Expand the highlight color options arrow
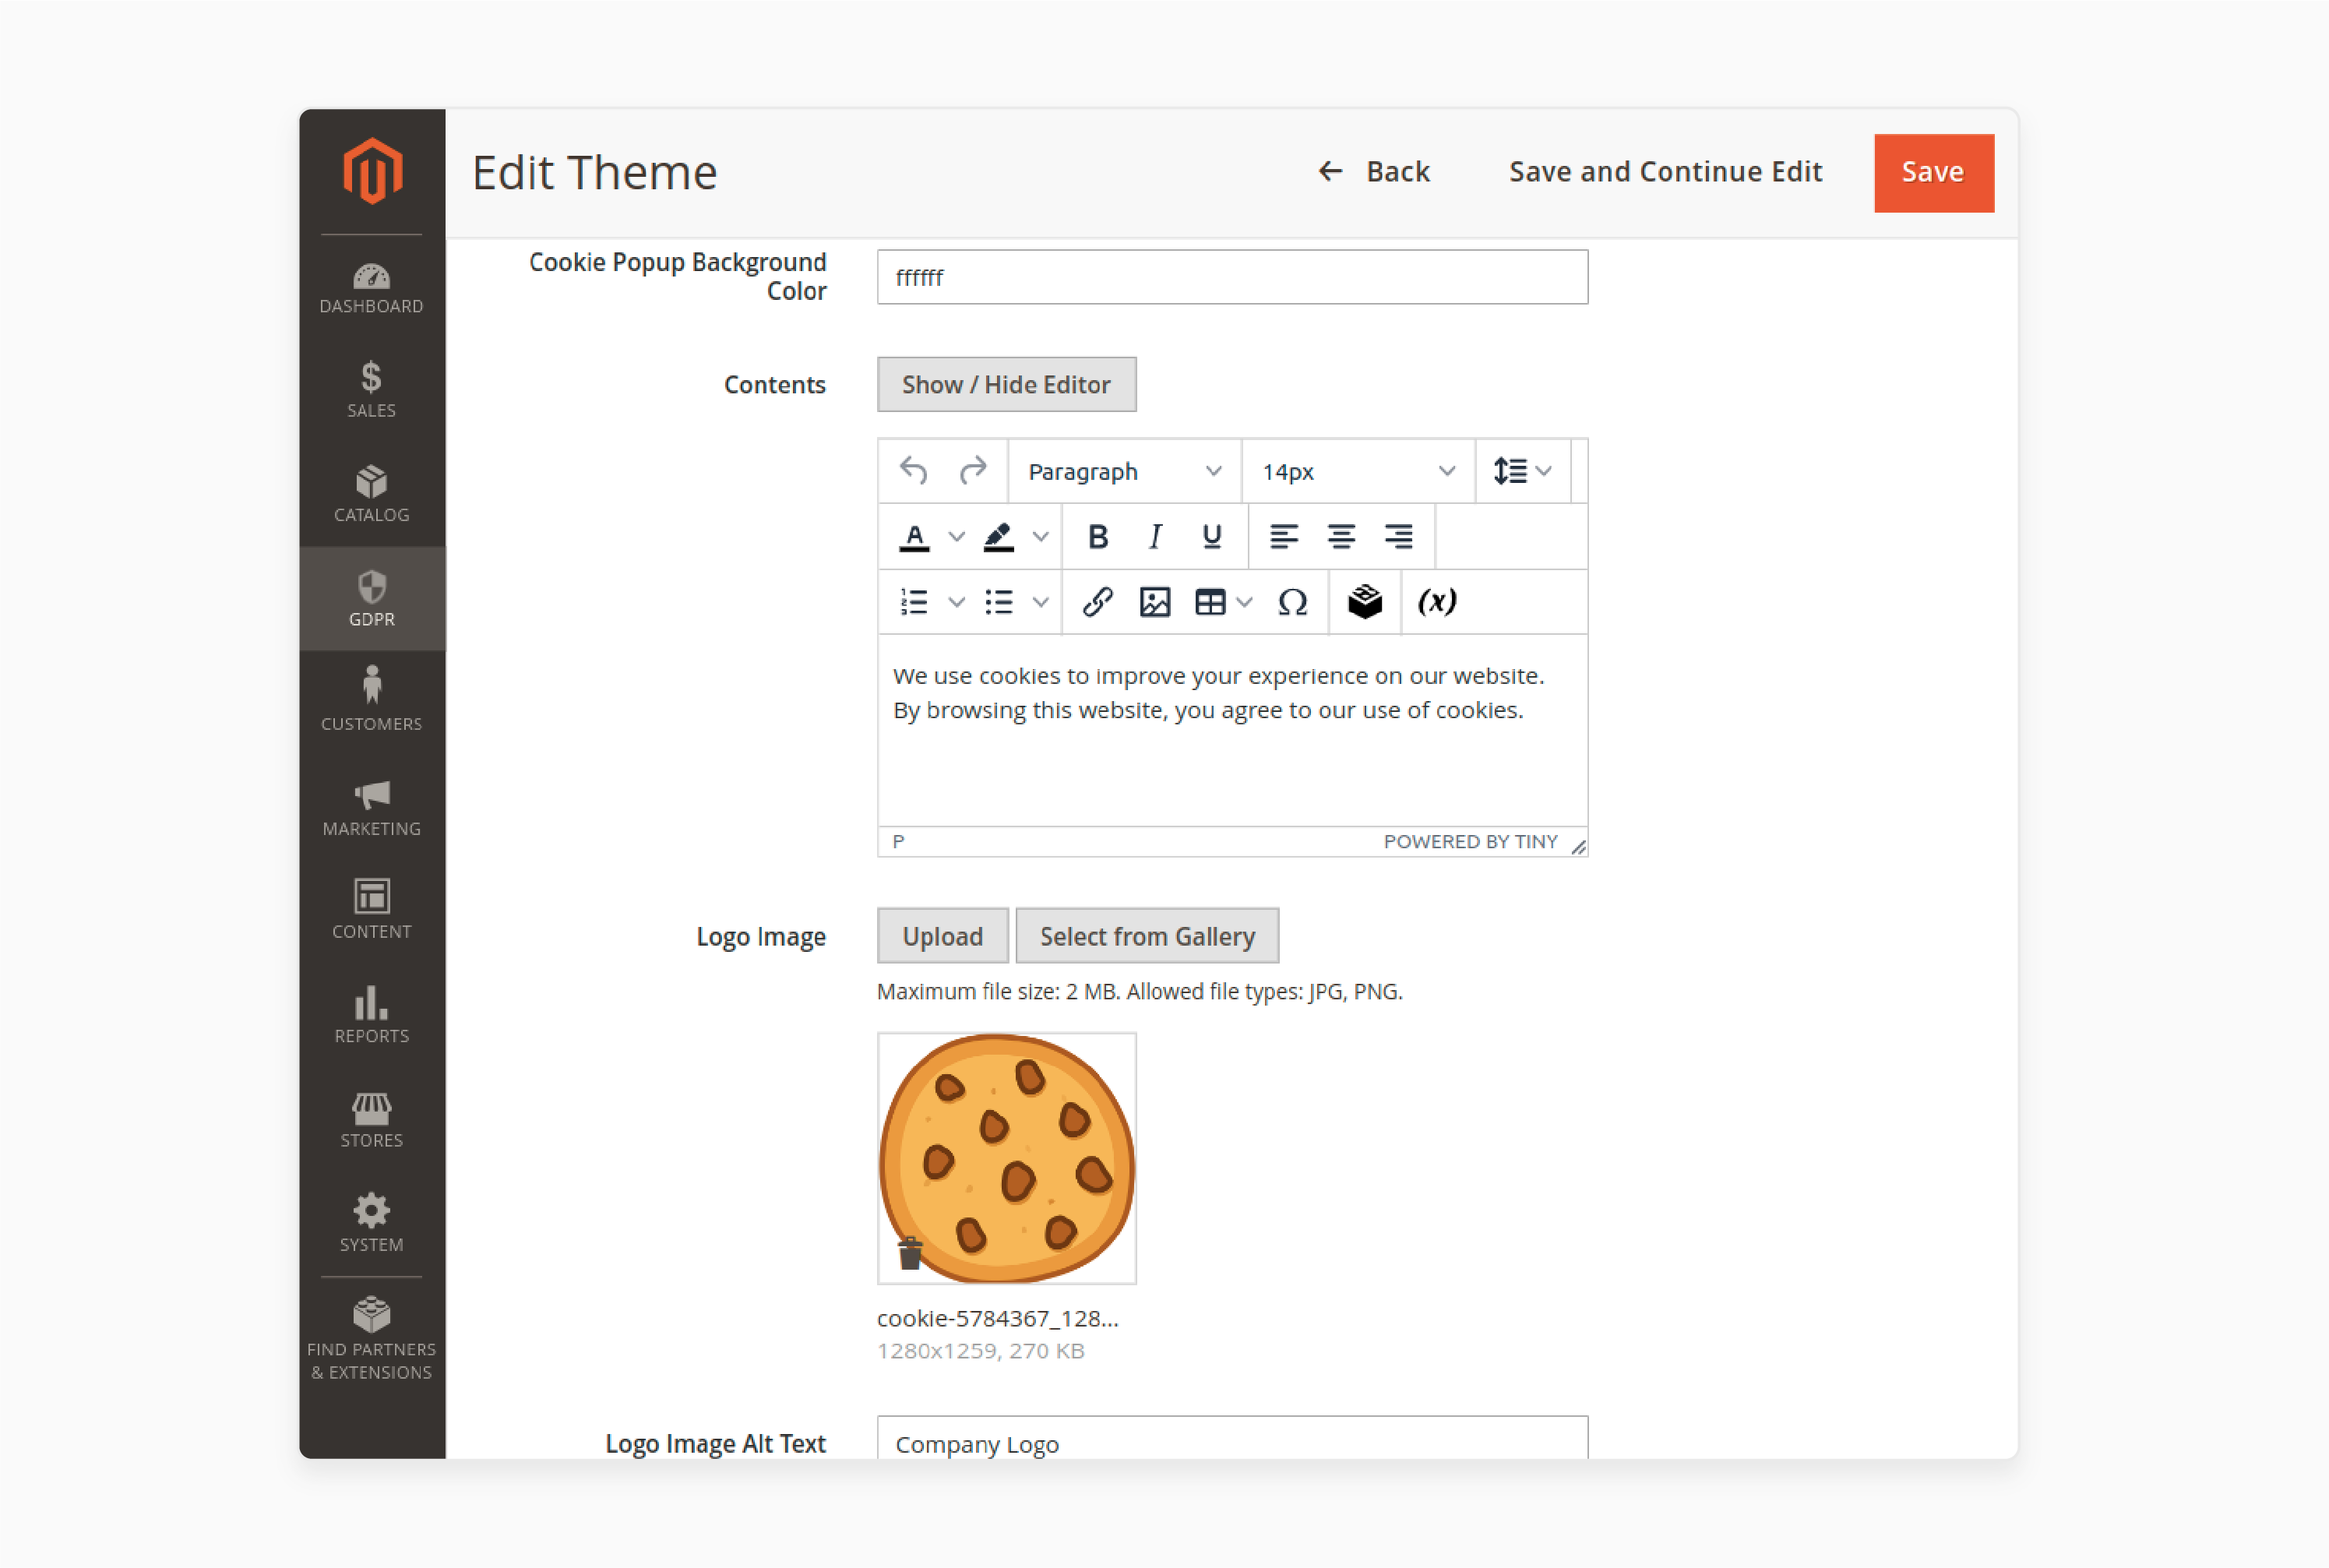The width and height of the screenshot is (2329, 1568). (x=1040, y=537)
